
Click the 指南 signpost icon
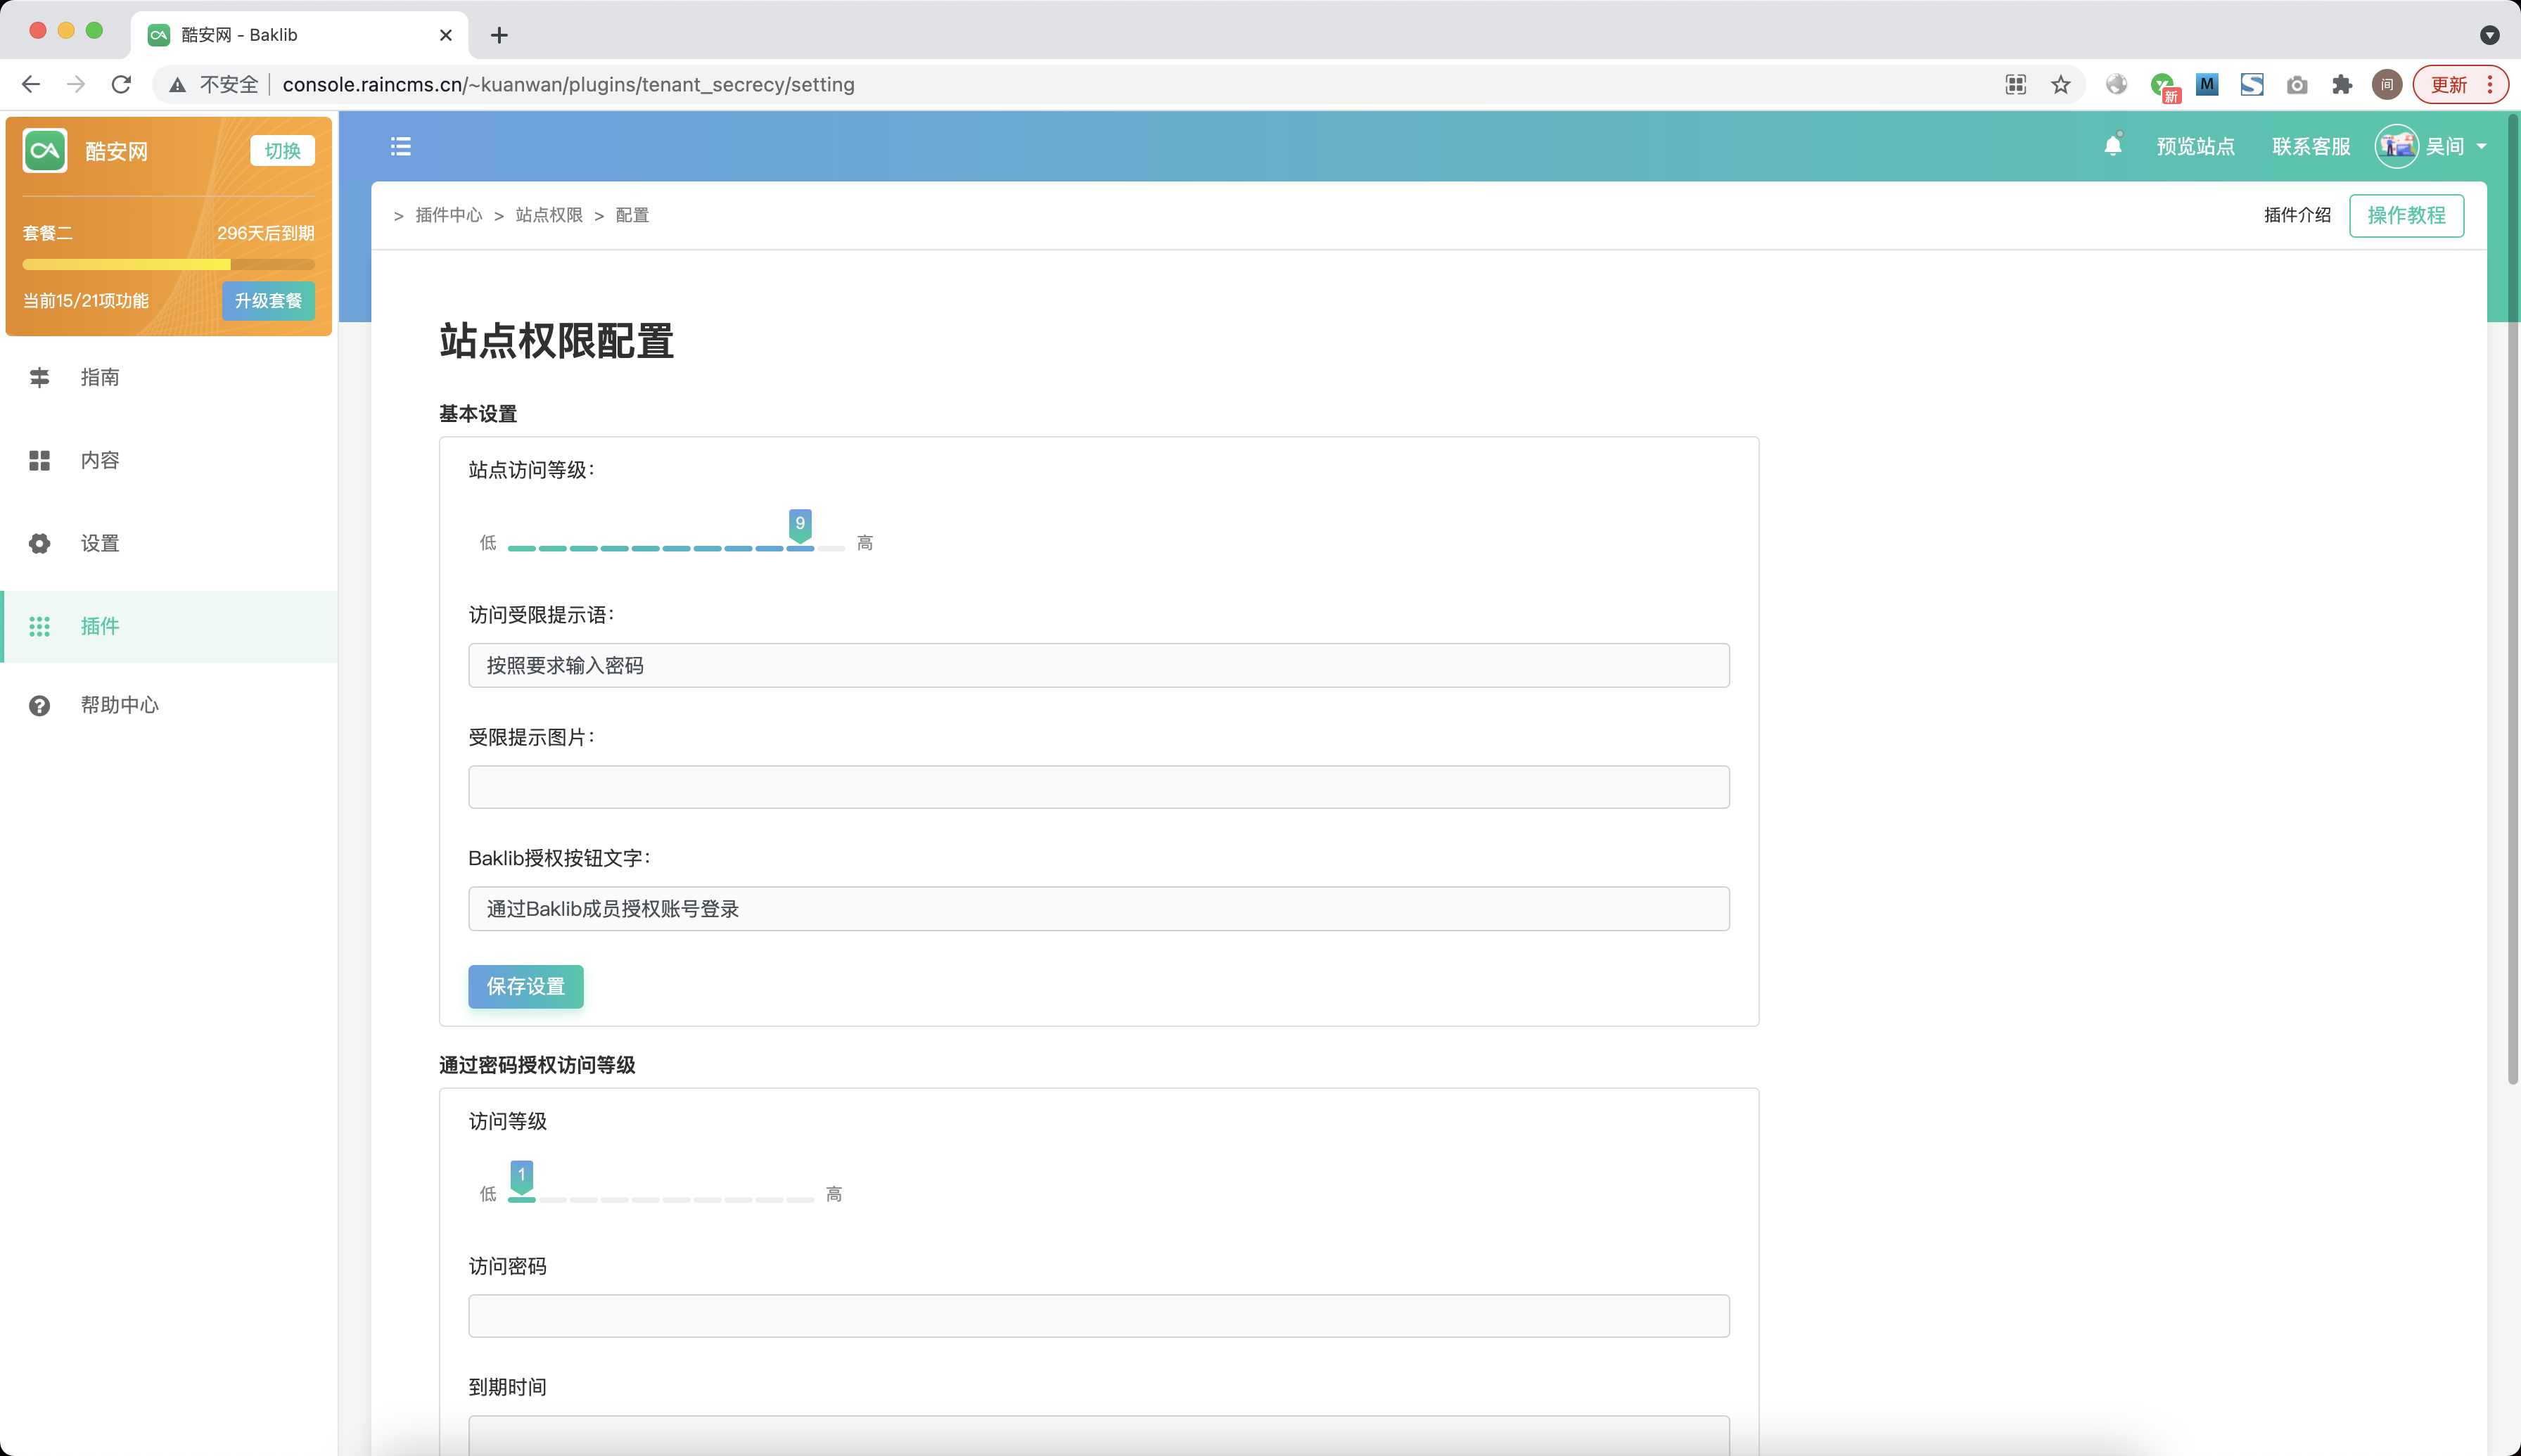click(39, 377)
